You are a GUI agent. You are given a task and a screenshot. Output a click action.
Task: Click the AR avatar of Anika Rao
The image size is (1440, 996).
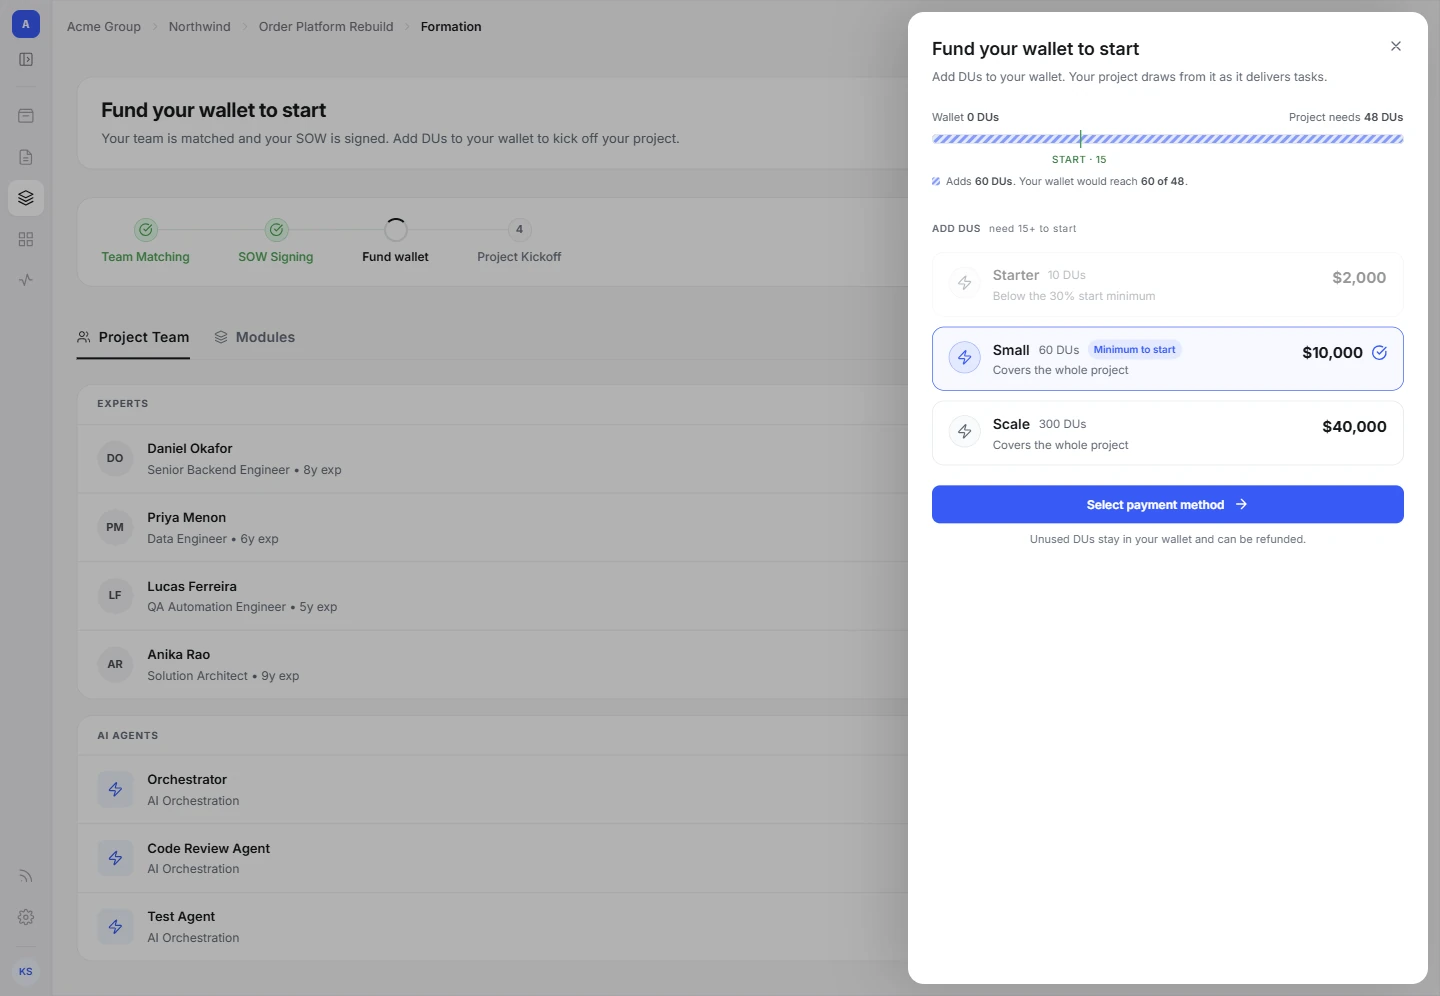click(115, 664)
